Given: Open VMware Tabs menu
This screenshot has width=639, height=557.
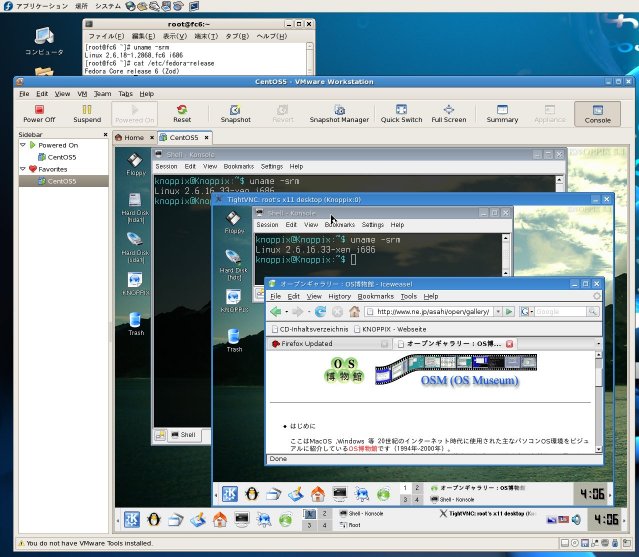Looking at the screenshot, I should coord(126,94).
